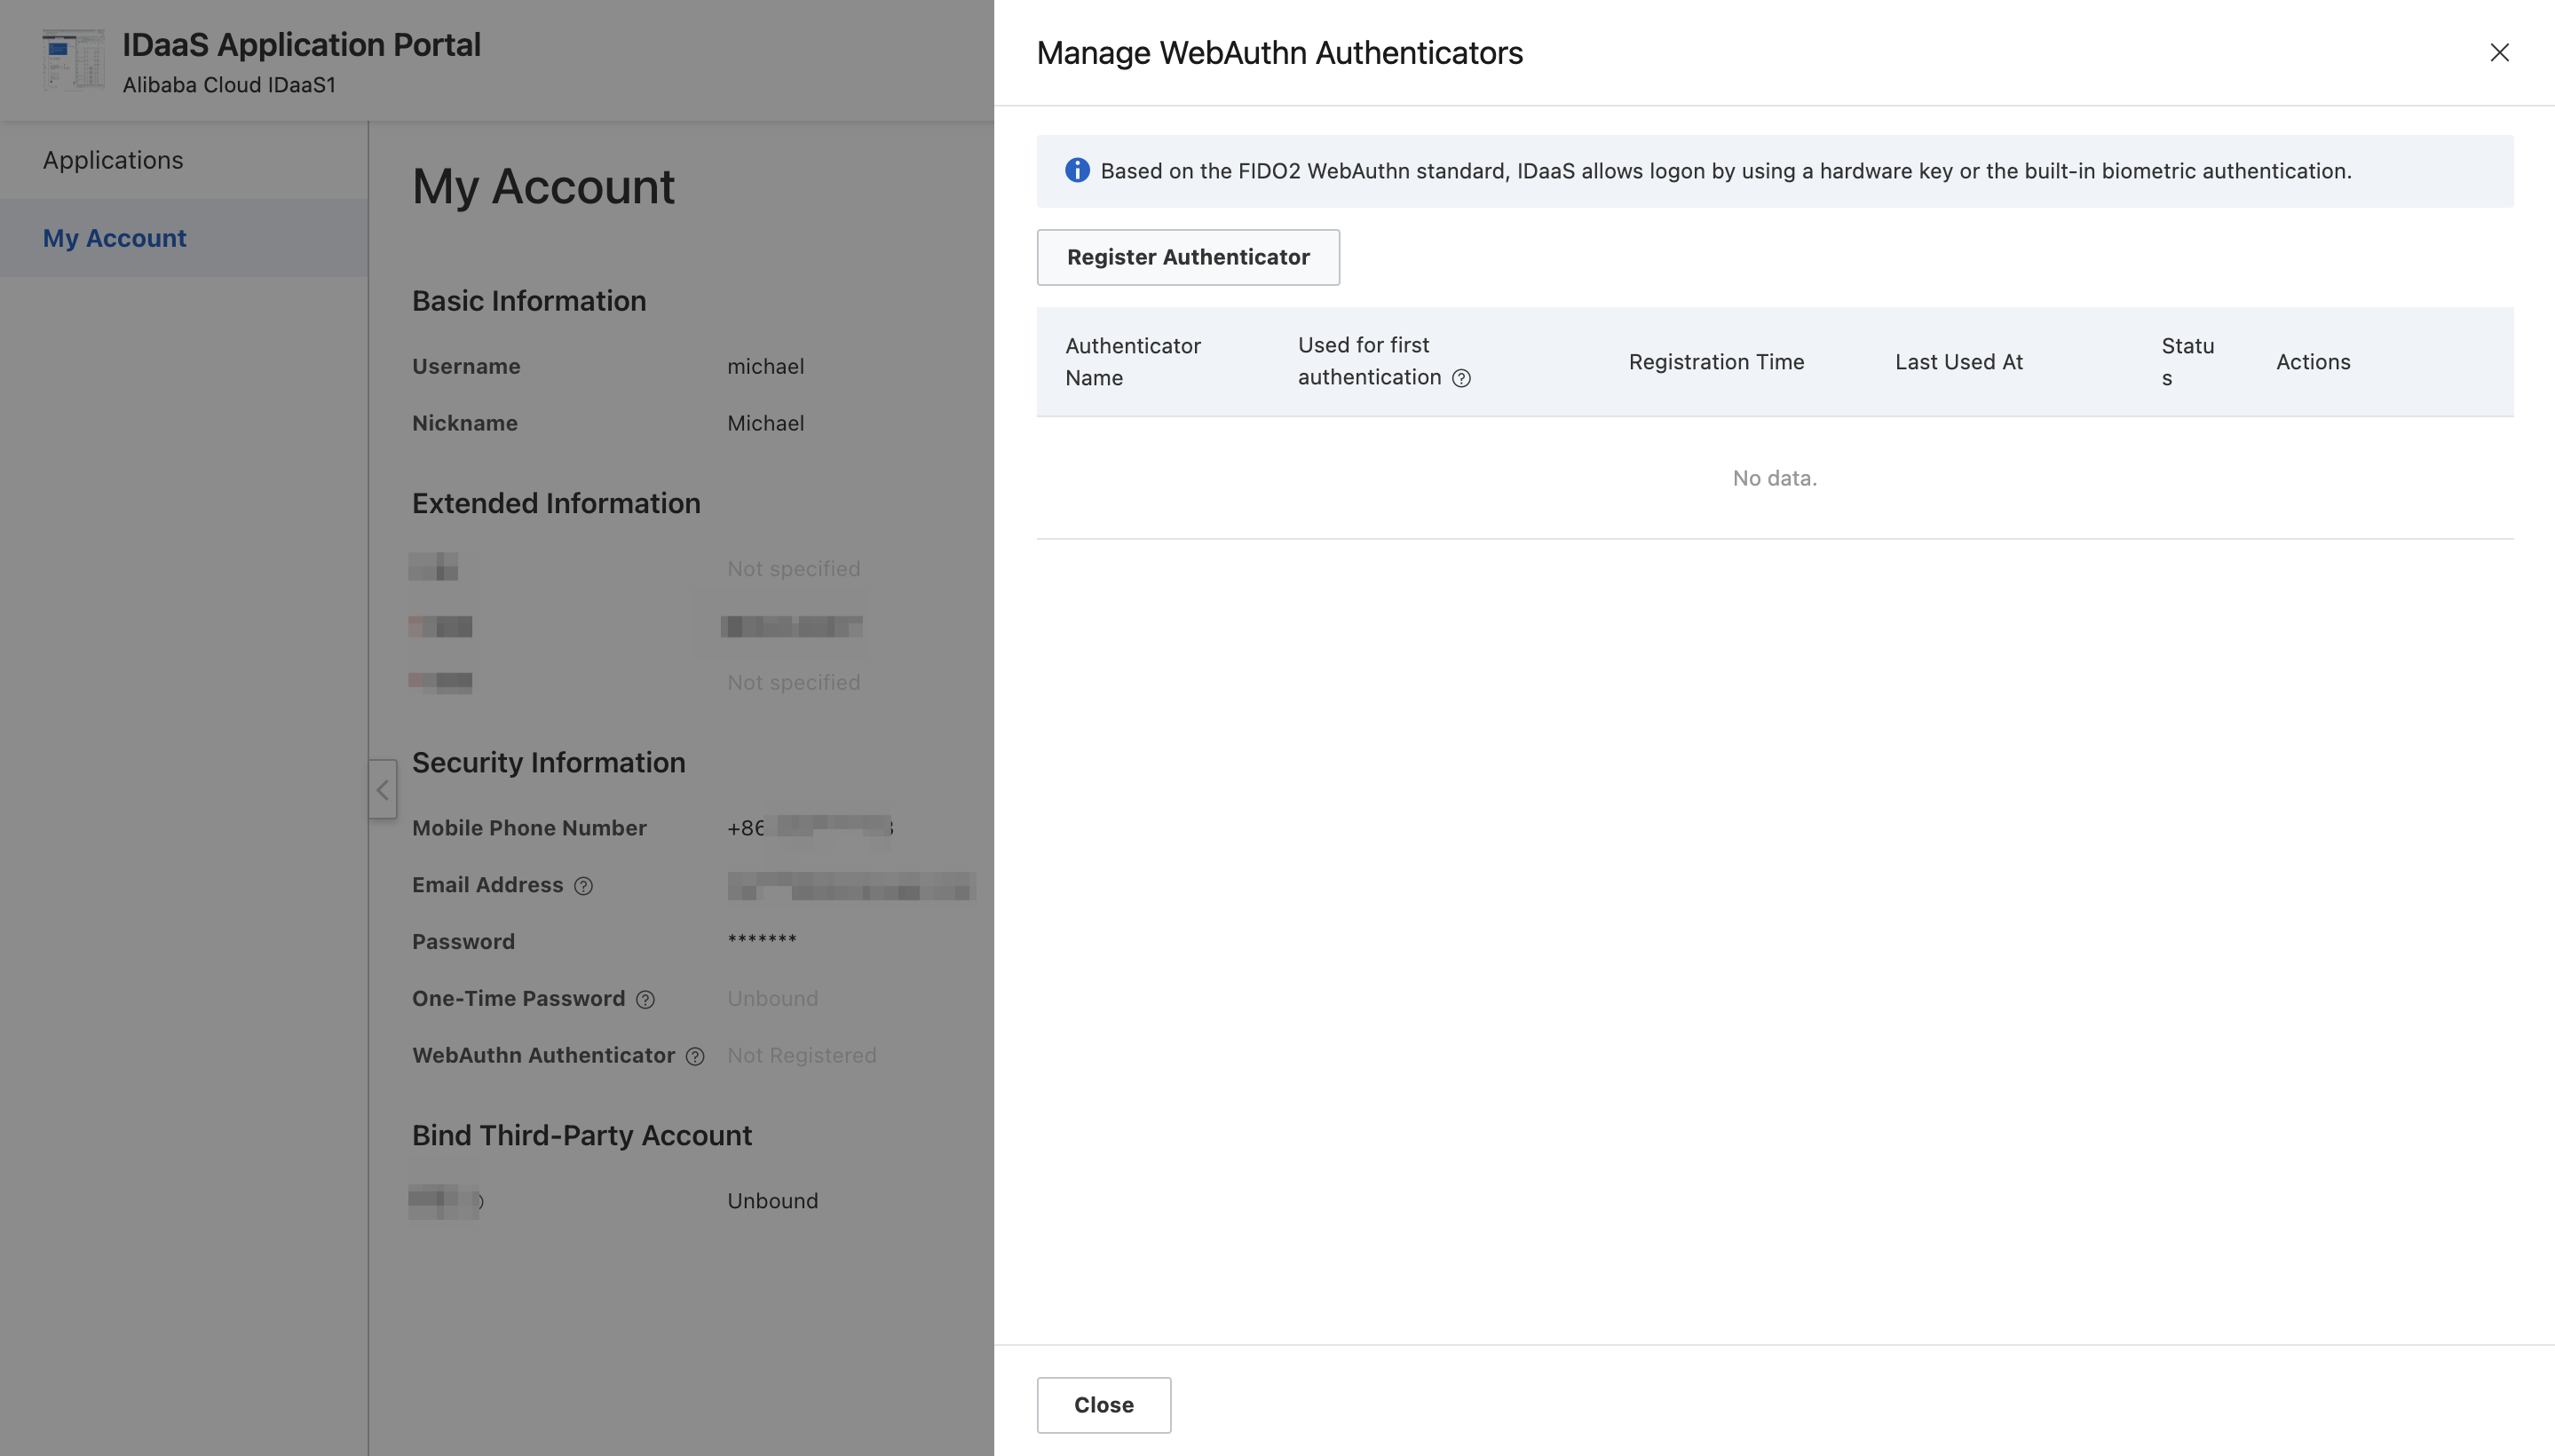Click the Not Registered WebAuthn Authenticator value
Screen dimensions: 2555x1456
pos(801,1055)
